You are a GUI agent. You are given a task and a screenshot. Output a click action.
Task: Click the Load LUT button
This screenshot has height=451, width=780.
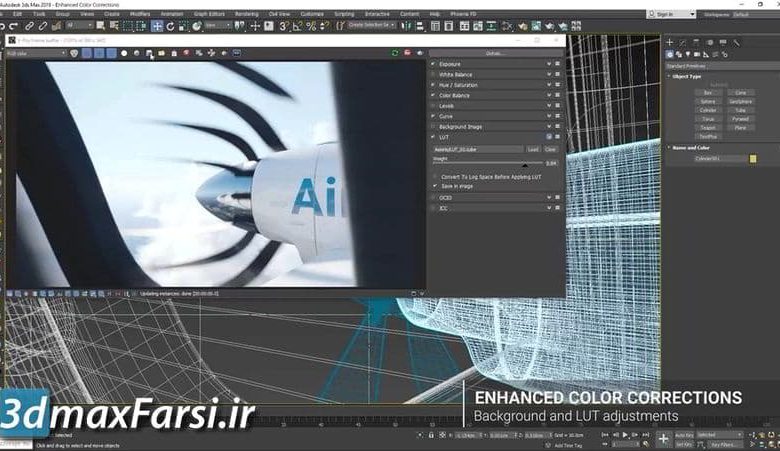[x=533, y=149]
